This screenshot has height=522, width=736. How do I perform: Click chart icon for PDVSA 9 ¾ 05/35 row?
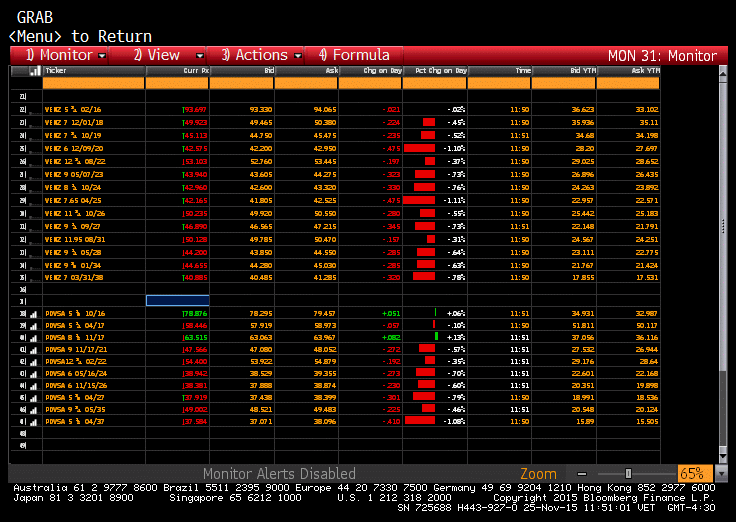point(33,410)
